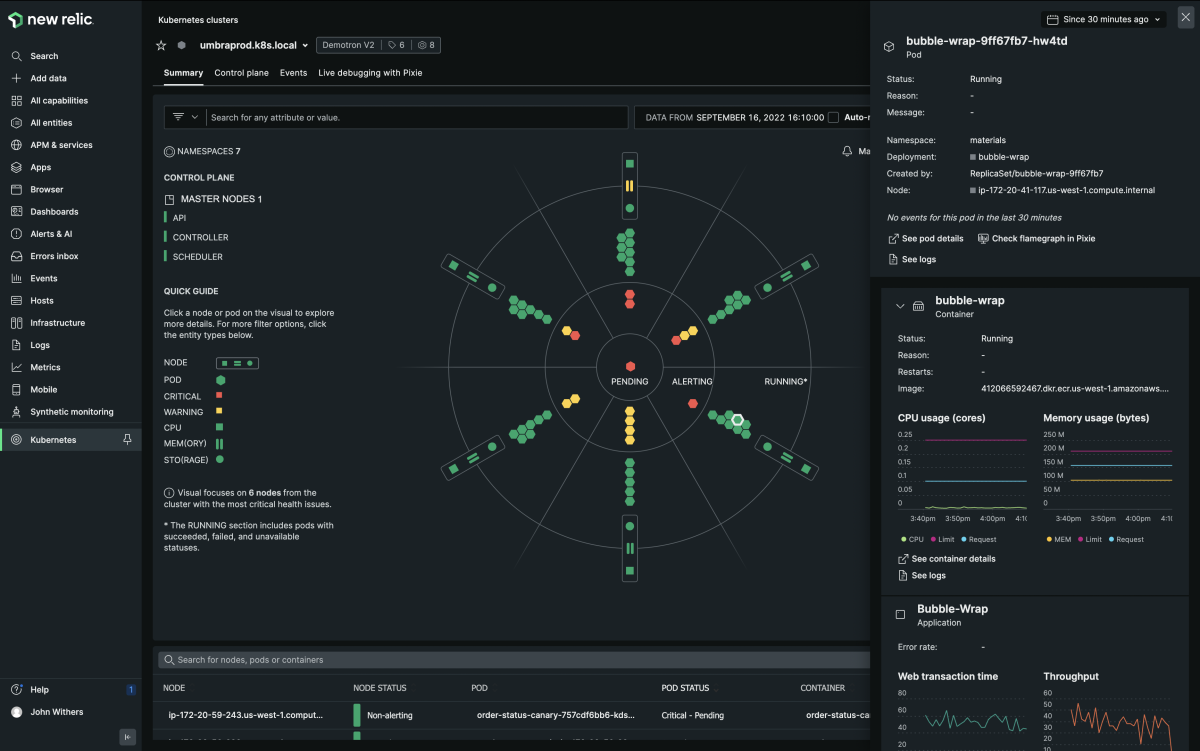Star the umbraprod.k8s.local cluster as favorite
The image size is (1200, 751).
tap(161, 45)
